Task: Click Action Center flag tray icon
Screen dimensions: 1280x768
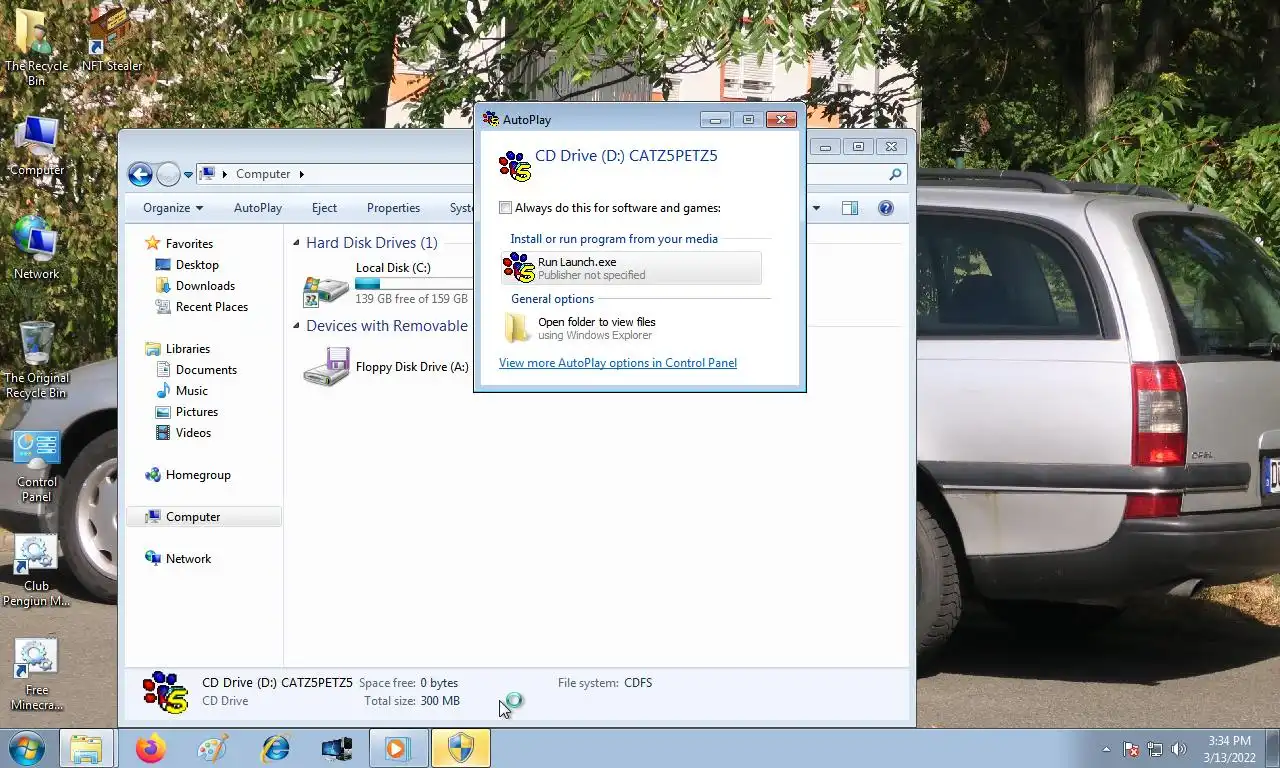Action: coord(1132,749)
